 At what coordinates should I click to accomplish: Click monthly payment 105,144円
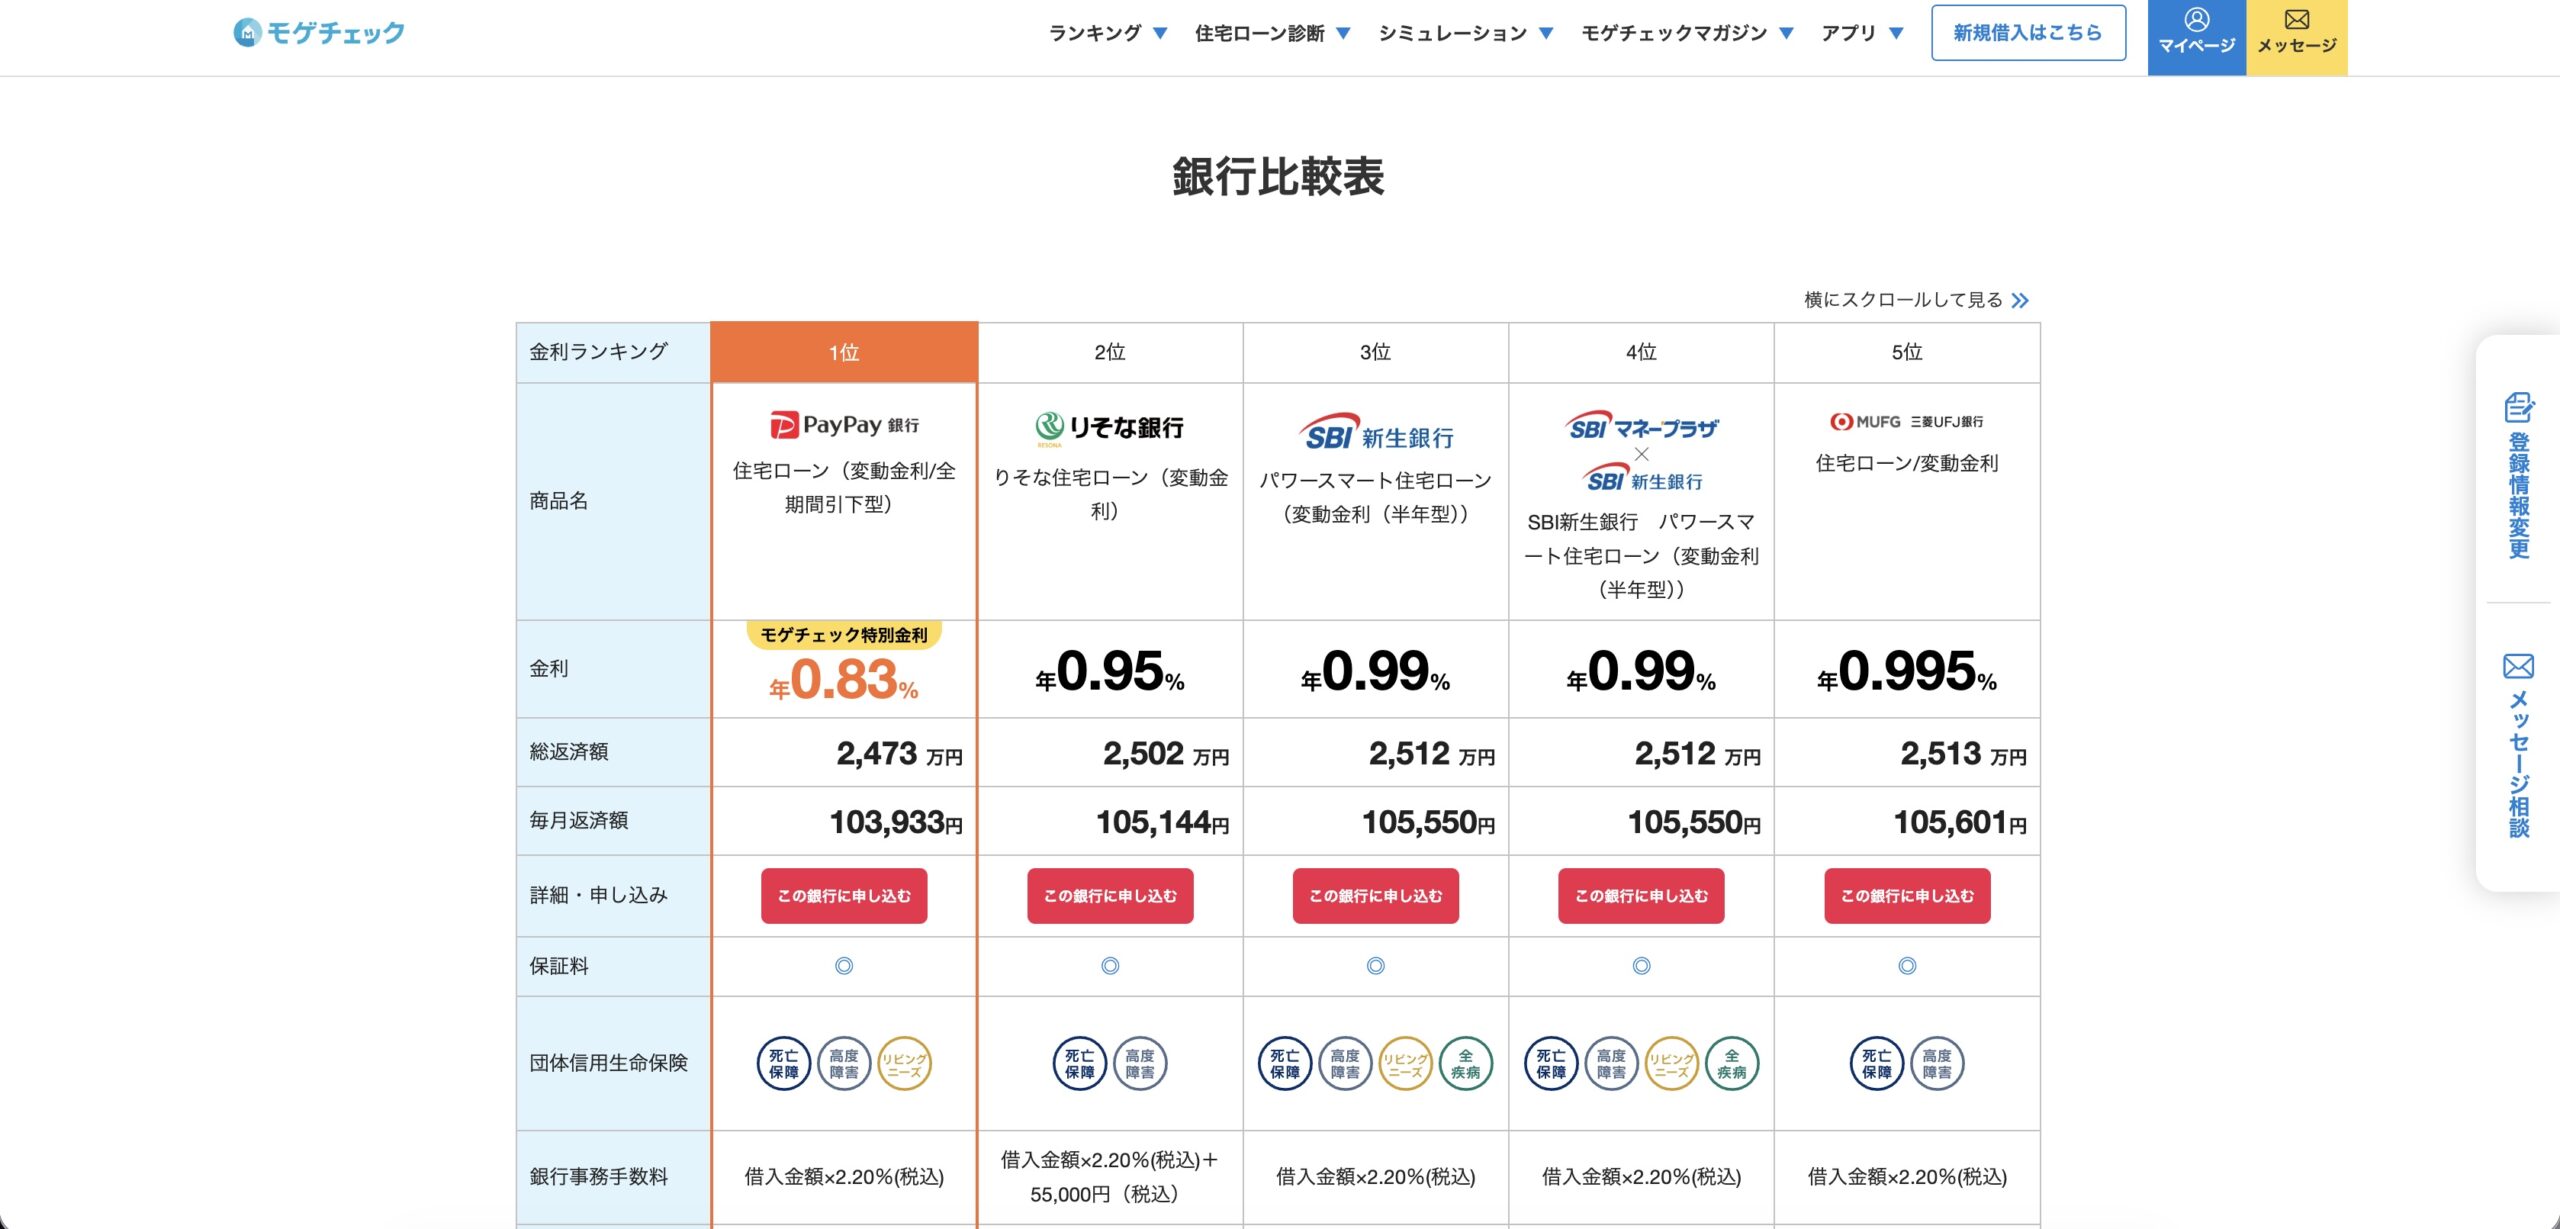(1162, 822)
